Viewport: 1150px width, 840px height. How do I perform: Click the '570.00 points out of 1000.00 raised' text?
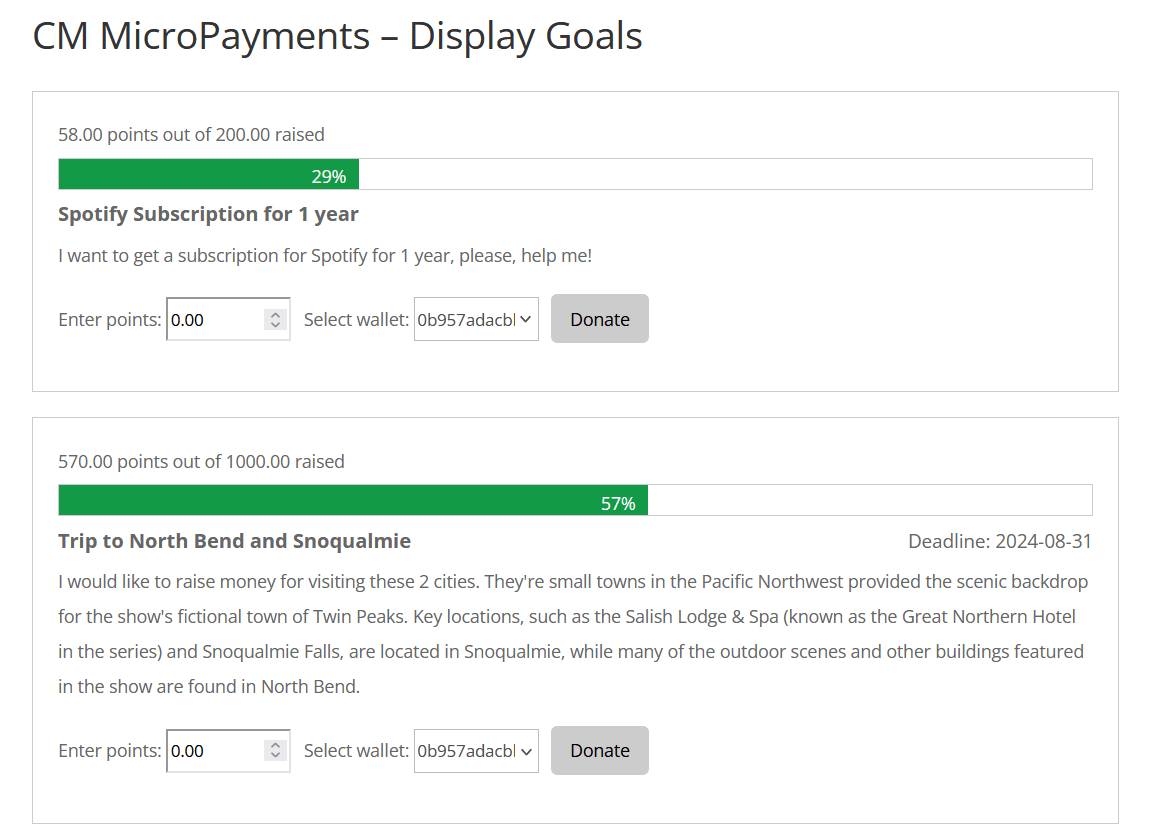(201, 462)
